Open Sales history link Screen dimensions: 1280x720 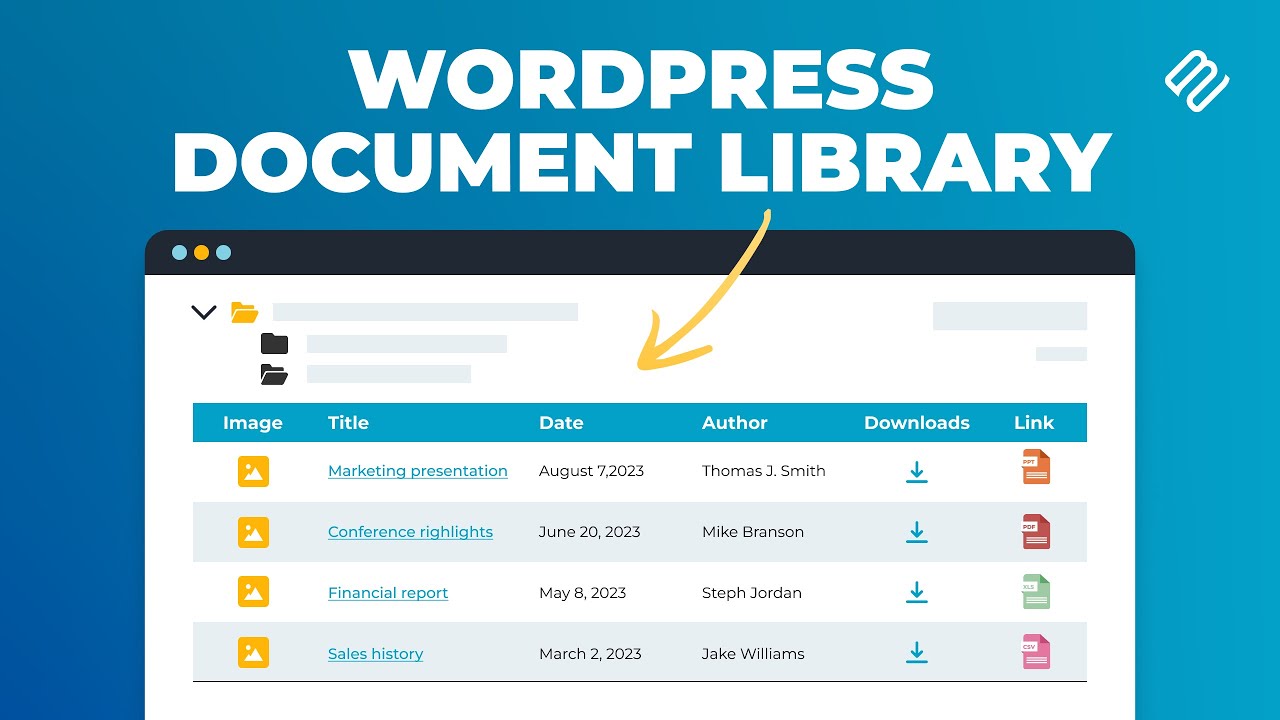point(375,654)
